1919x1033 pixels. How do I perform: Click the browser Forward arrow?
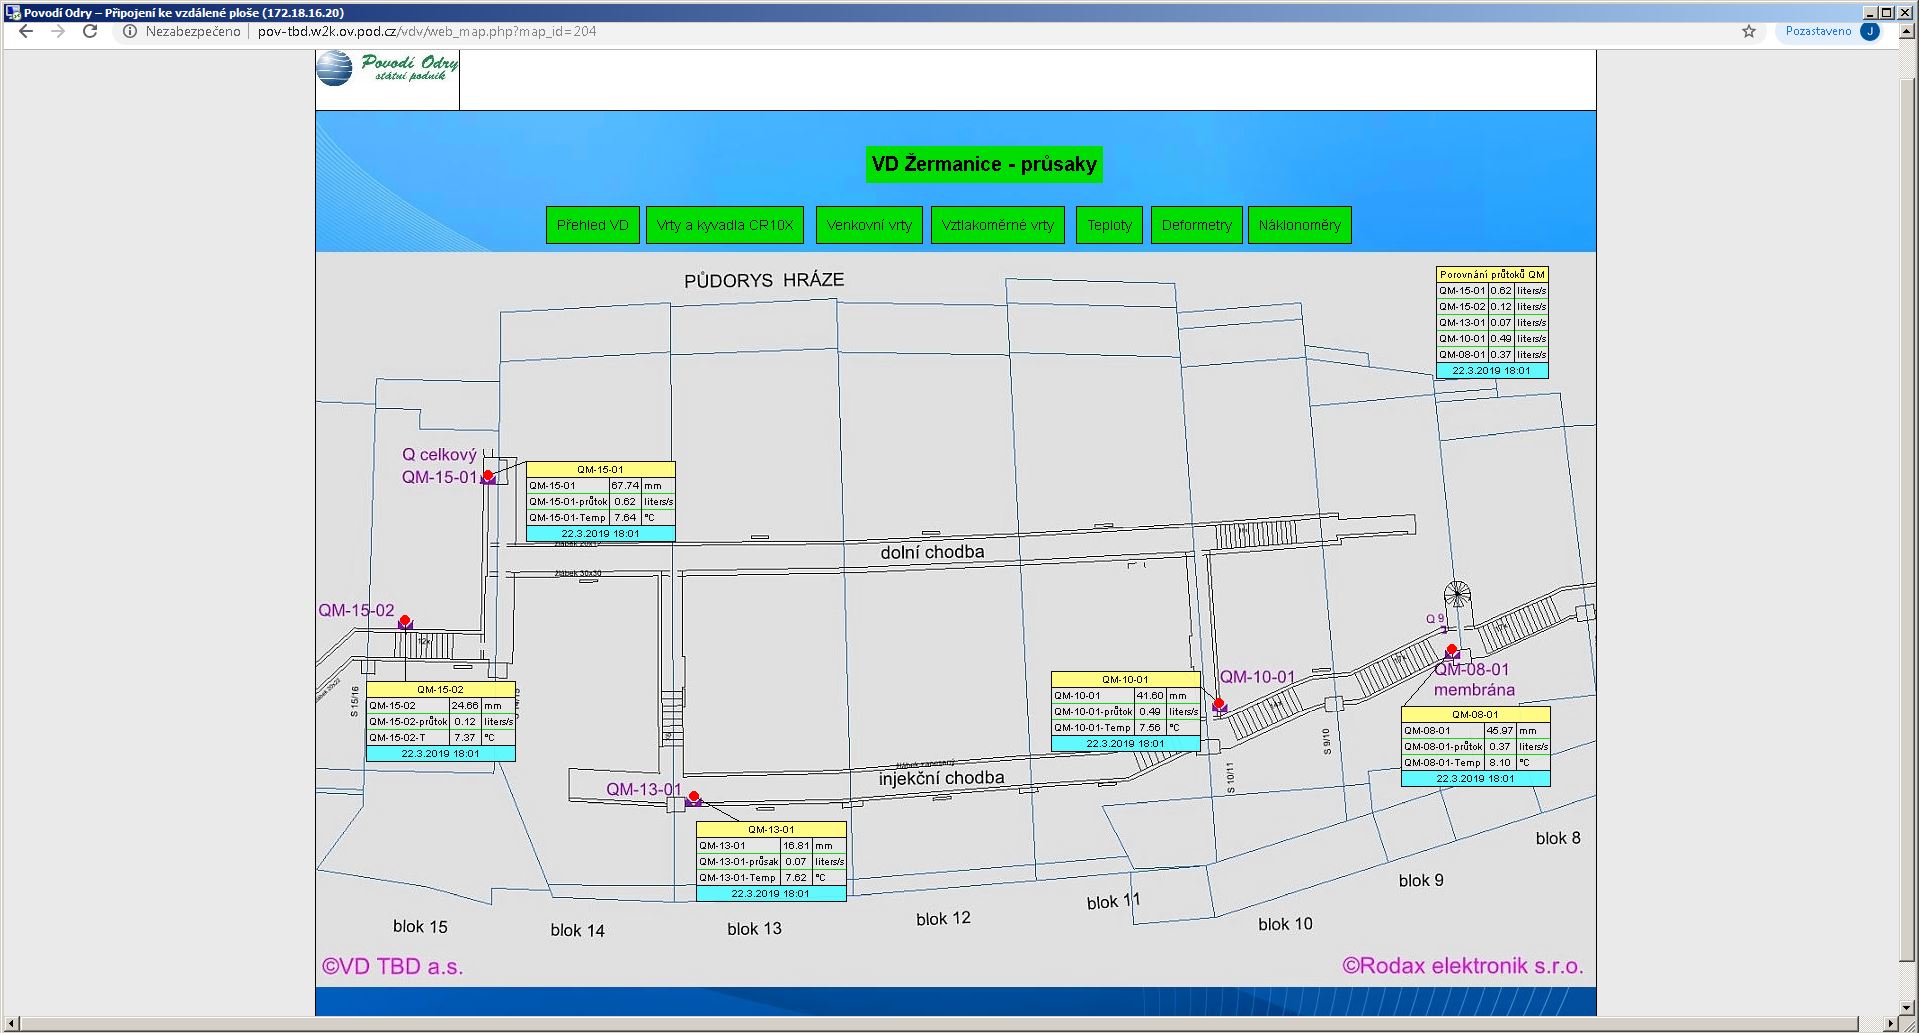pos(58,31)
